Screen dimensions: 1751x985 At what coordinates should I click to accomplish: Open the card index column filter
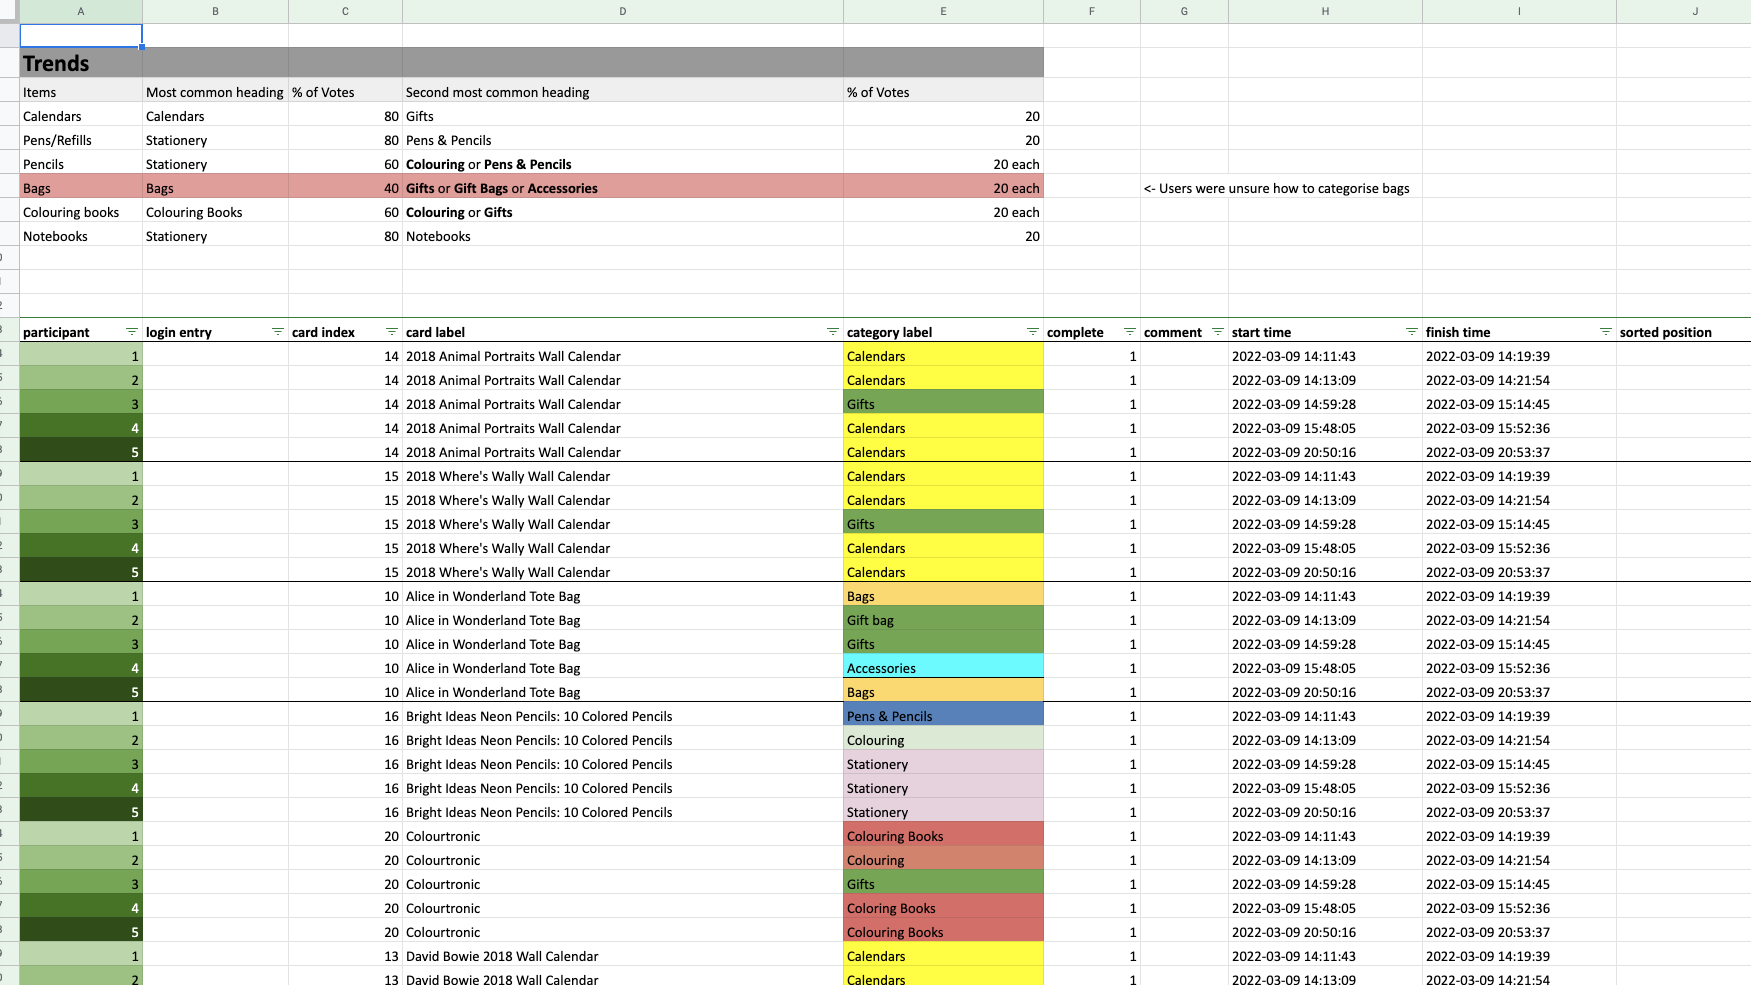coord(392,332)
